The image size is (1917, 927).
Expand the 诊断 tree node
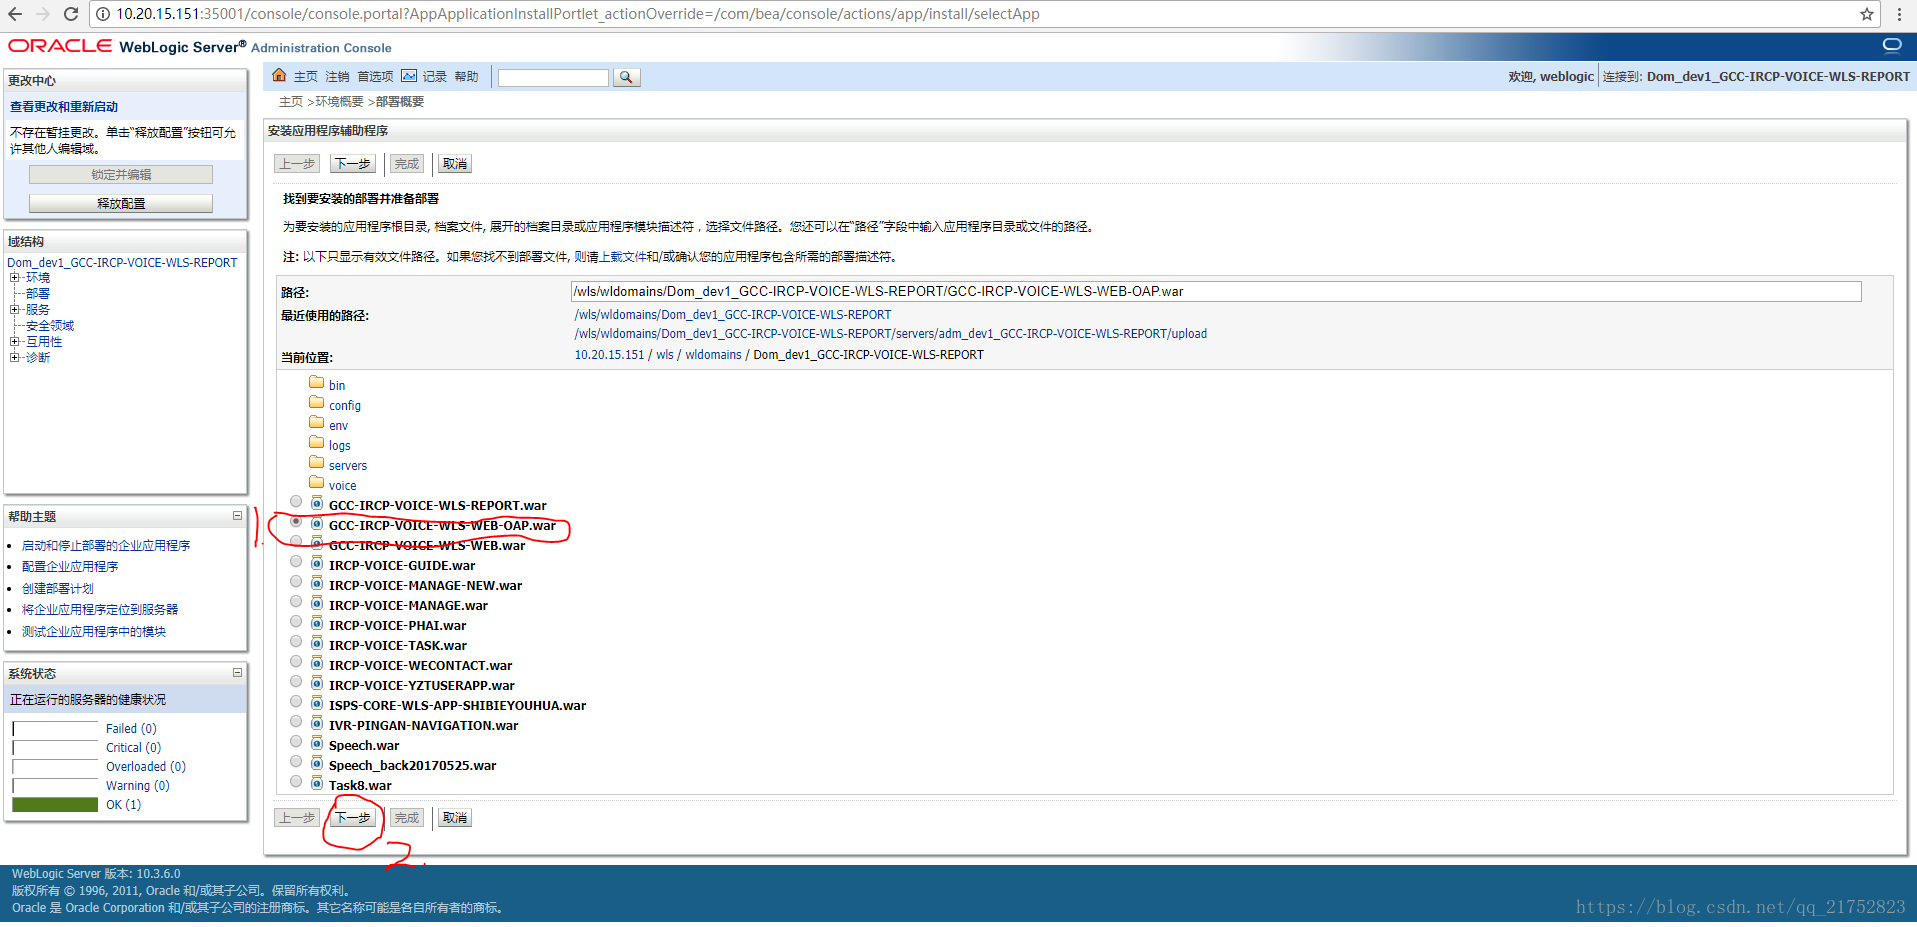pyautogui.click(x=15, y=358)
